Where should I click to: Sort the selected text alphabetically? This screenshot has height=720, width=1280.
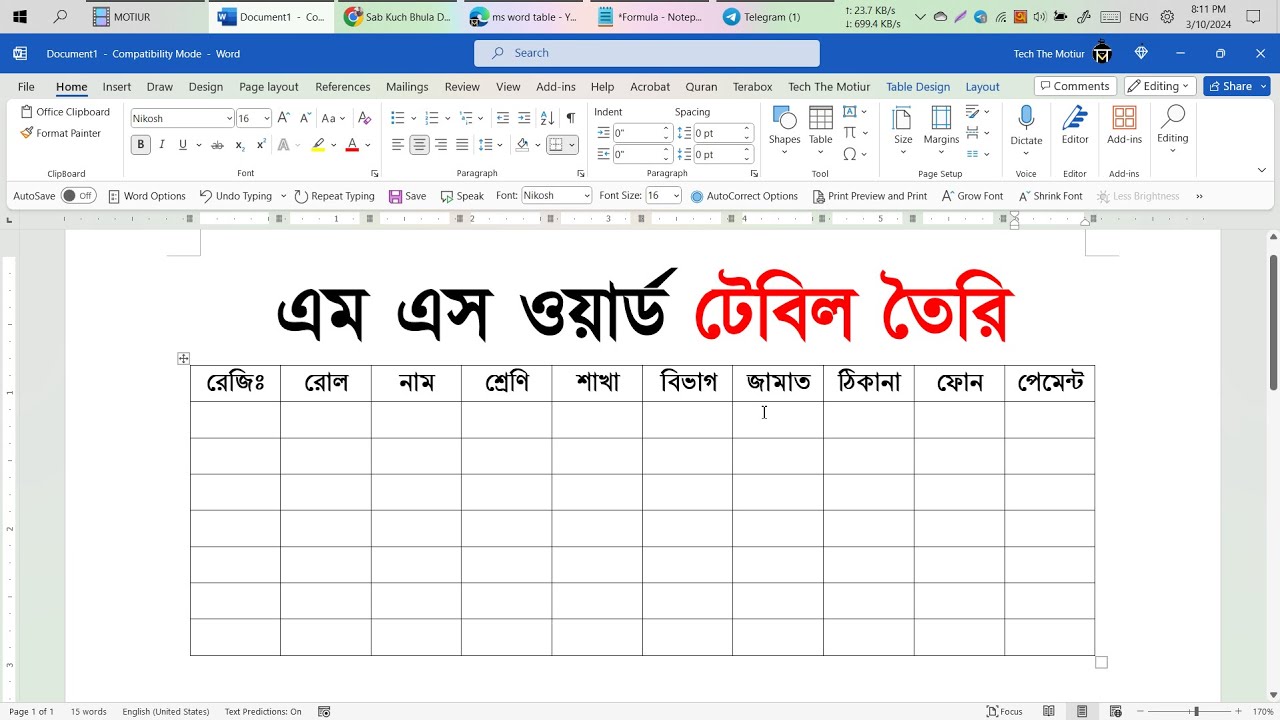point(548,118)
